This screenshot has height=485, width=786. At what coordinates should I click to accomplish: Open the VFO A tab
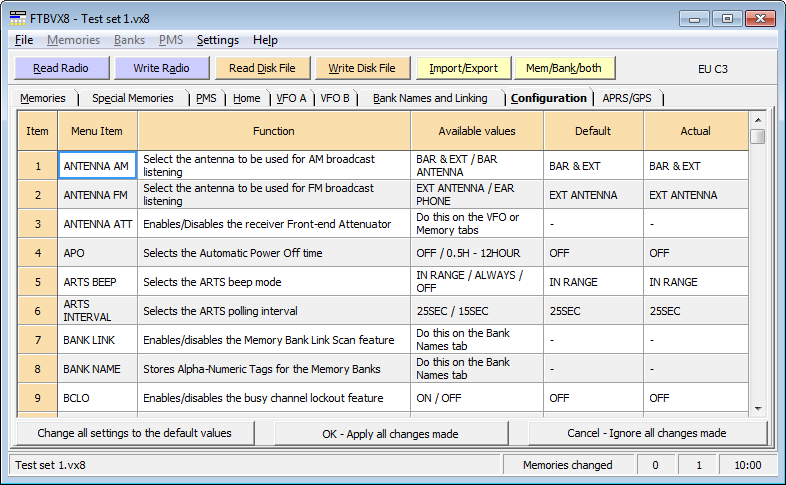tap(291, 98)
